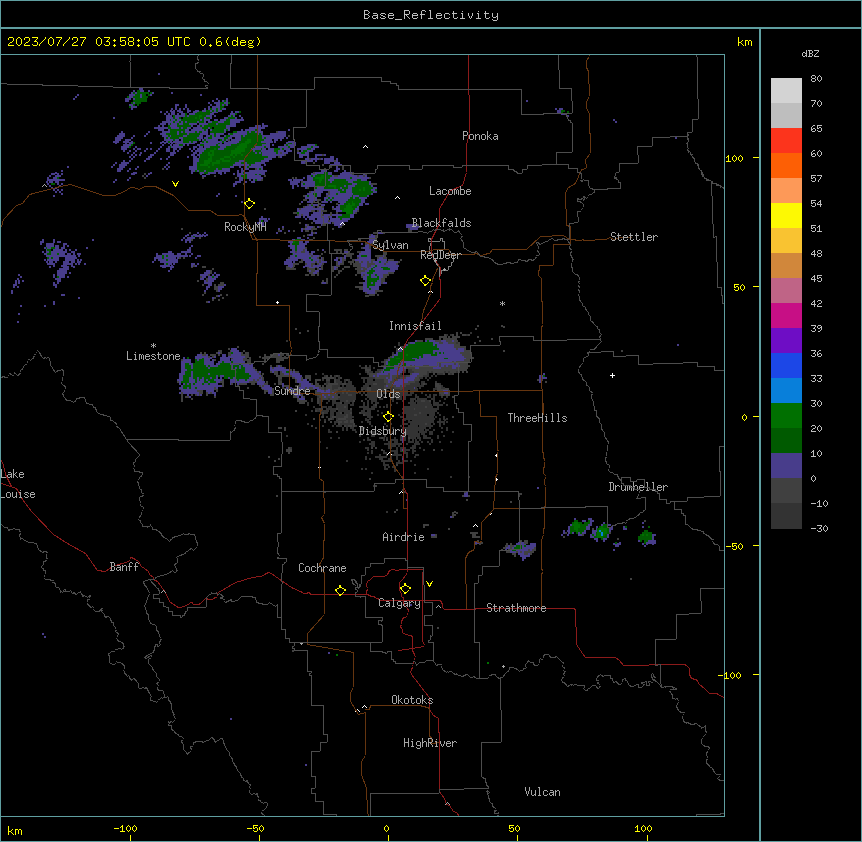Click the legend value 48
The height and width of the screenshot is (842, 862).
[816, 253]
